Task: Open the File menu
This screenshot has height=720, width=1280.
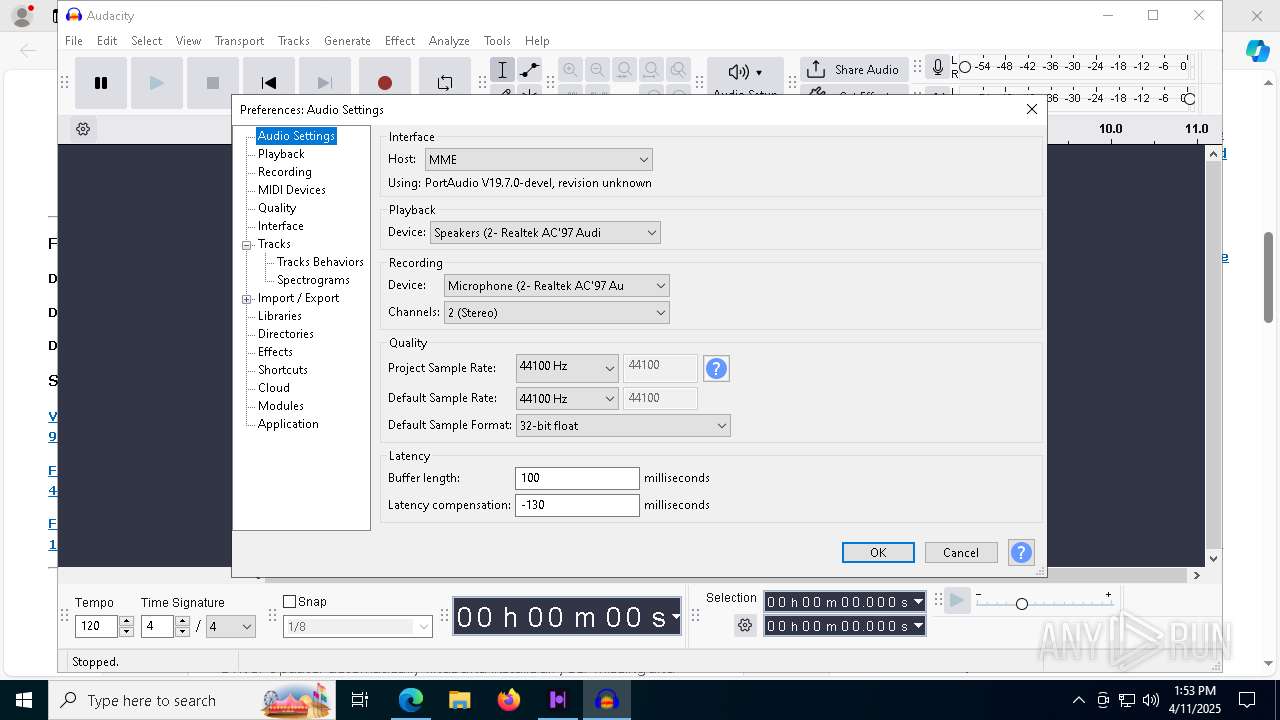Action: pos(74,41)
